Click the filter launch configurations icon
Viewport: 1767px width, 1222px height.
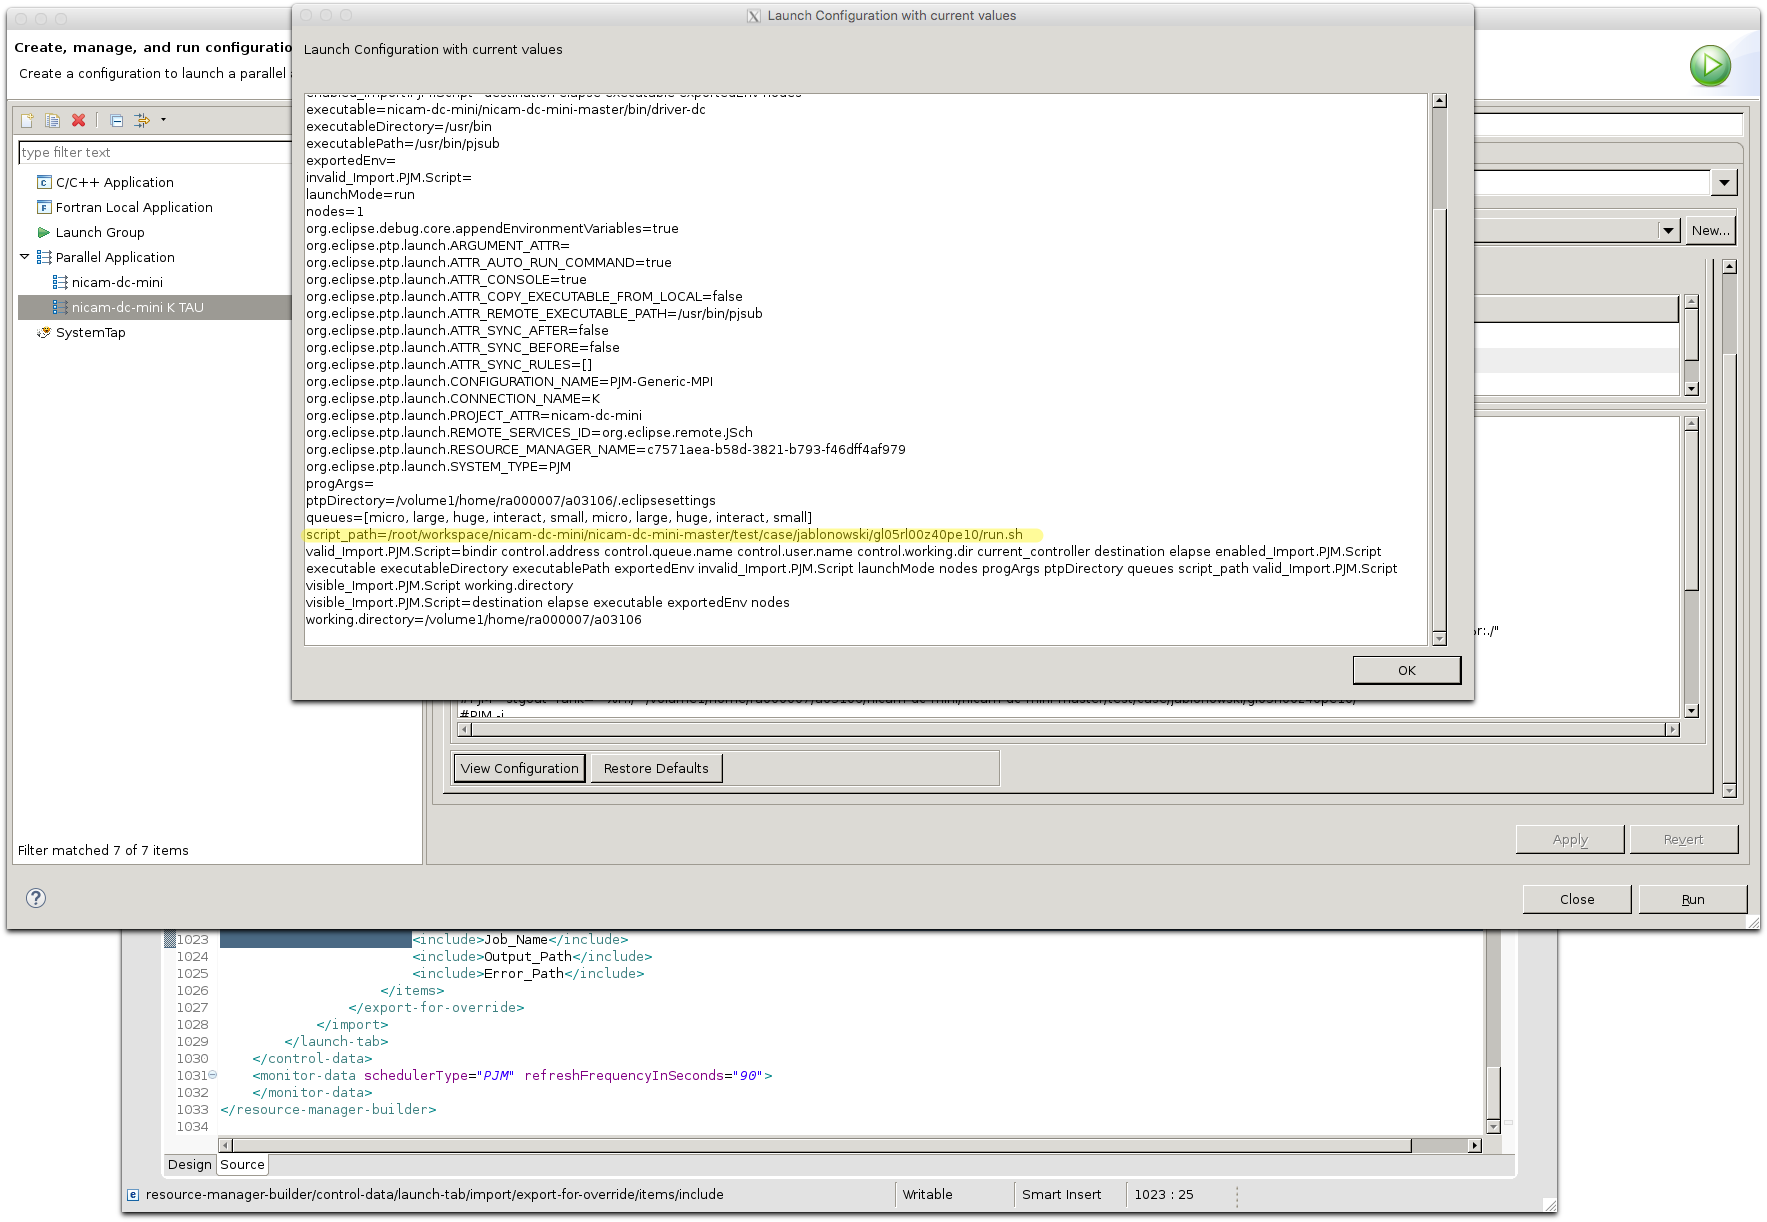[142, 120]
